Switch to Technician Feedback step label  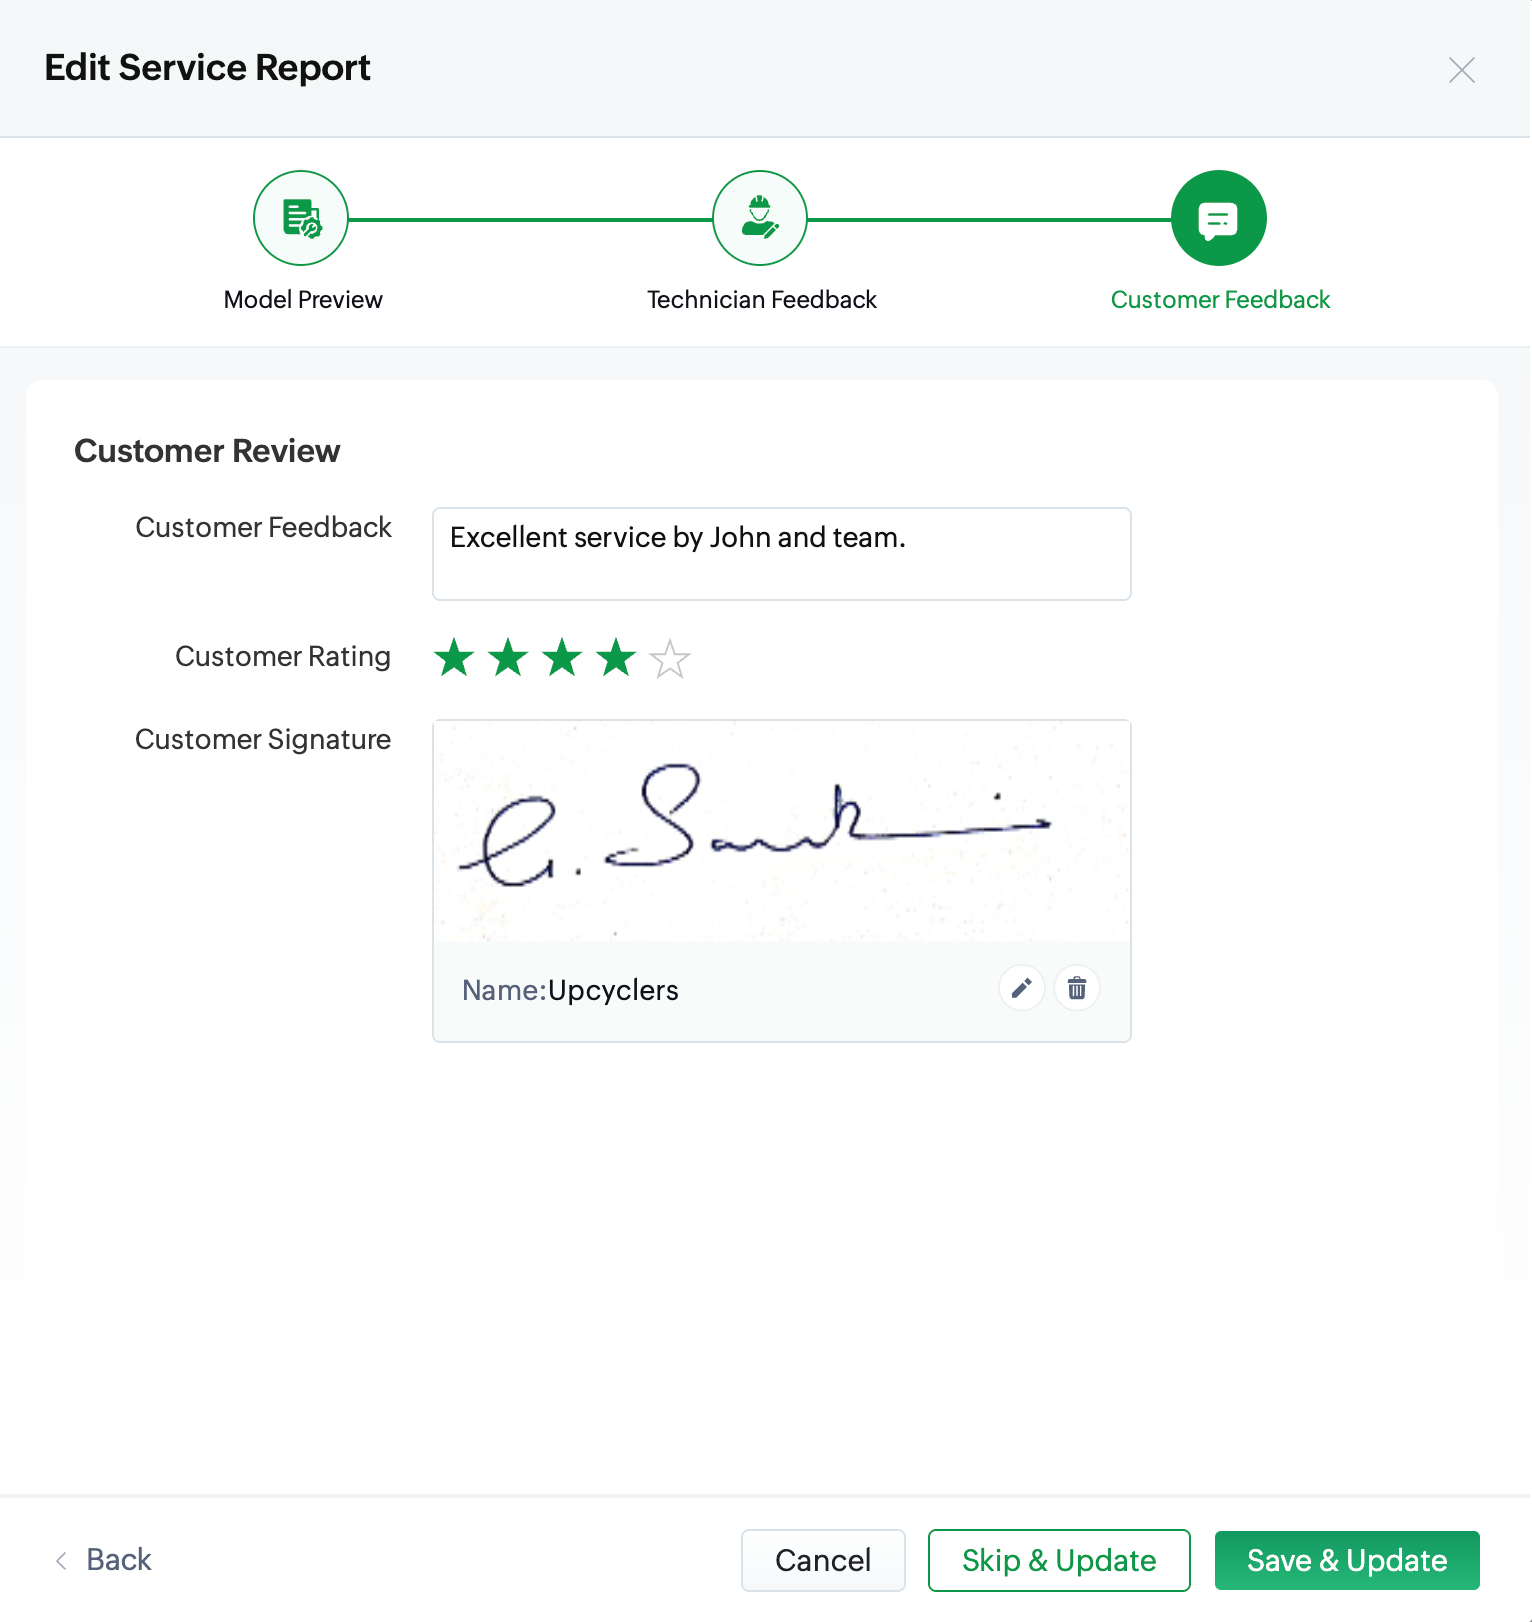point(761,300)
